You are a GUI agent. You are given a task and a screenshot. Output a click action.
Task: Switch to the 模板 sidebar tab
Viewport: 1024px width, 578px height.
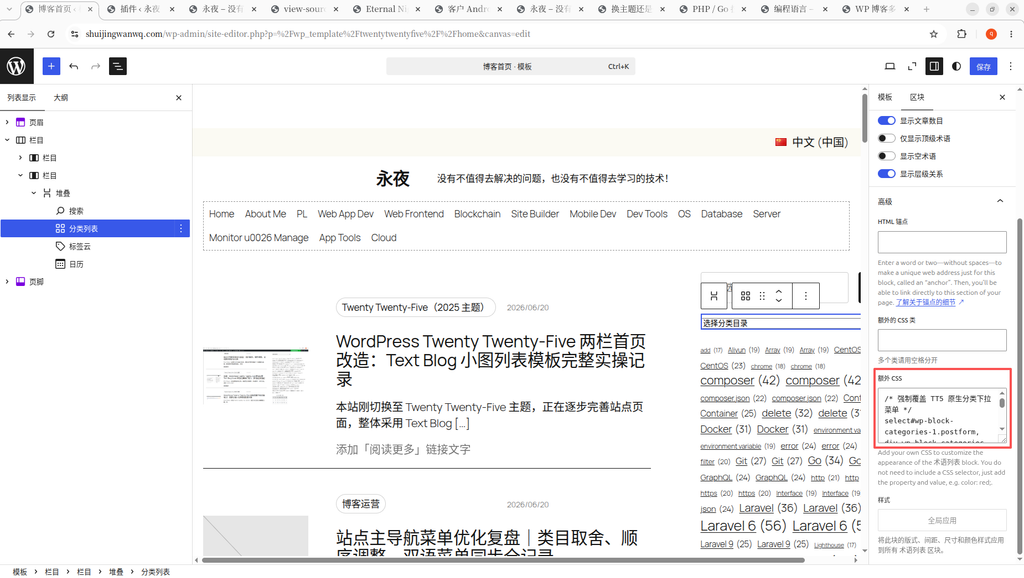(x=885, y=97)
